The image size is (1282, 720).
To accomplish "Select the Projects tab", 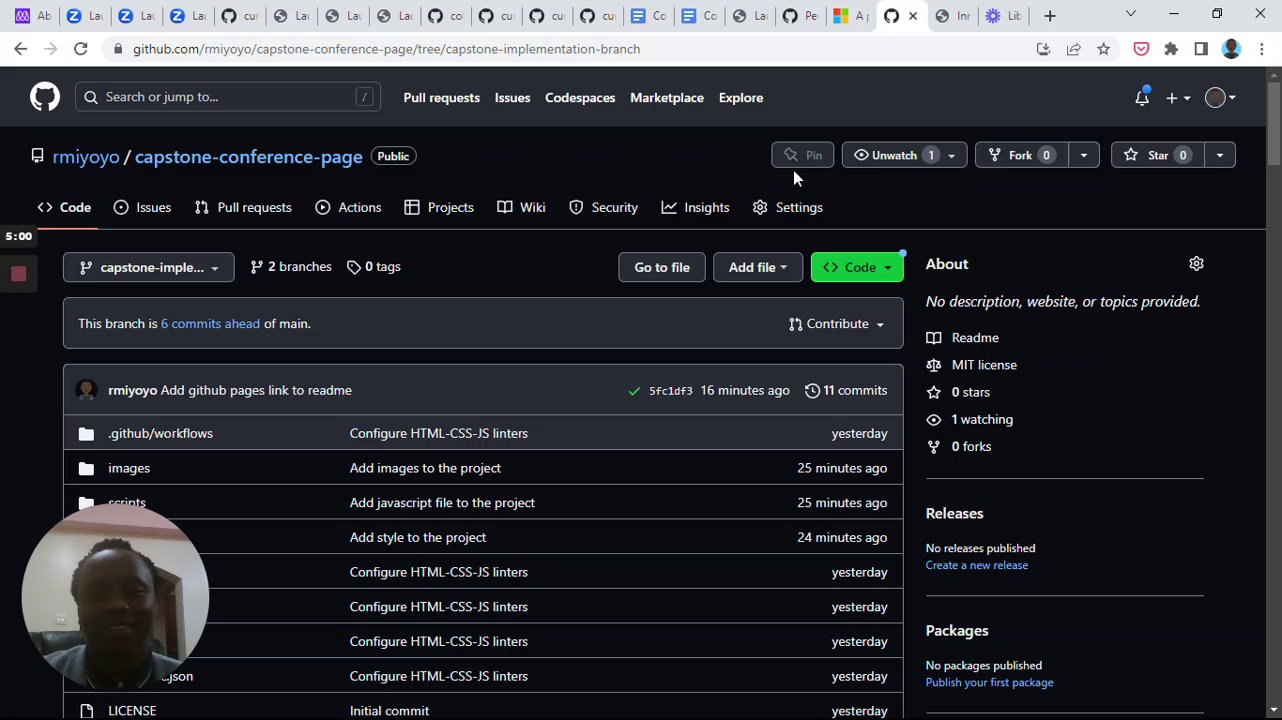I will point(440,207).
